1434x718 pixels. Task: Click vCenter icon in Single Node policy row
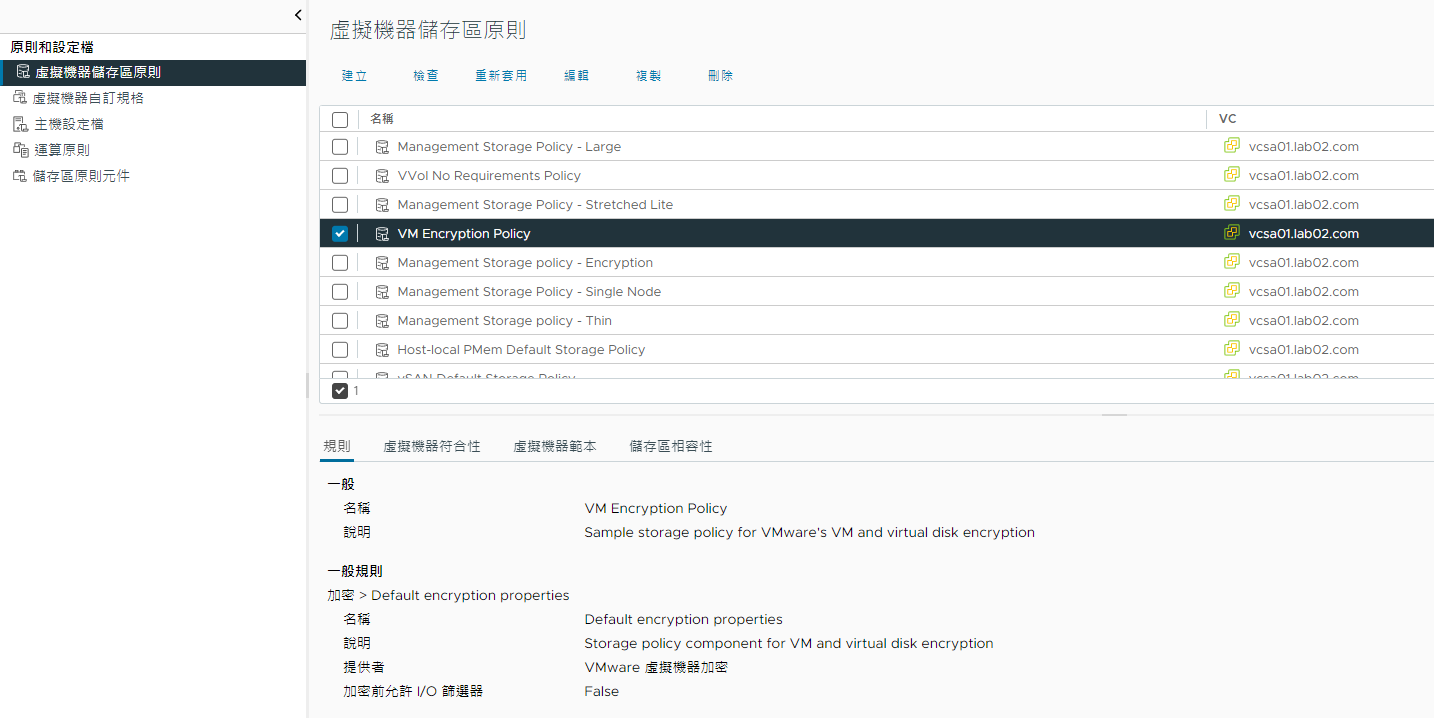1232,291
